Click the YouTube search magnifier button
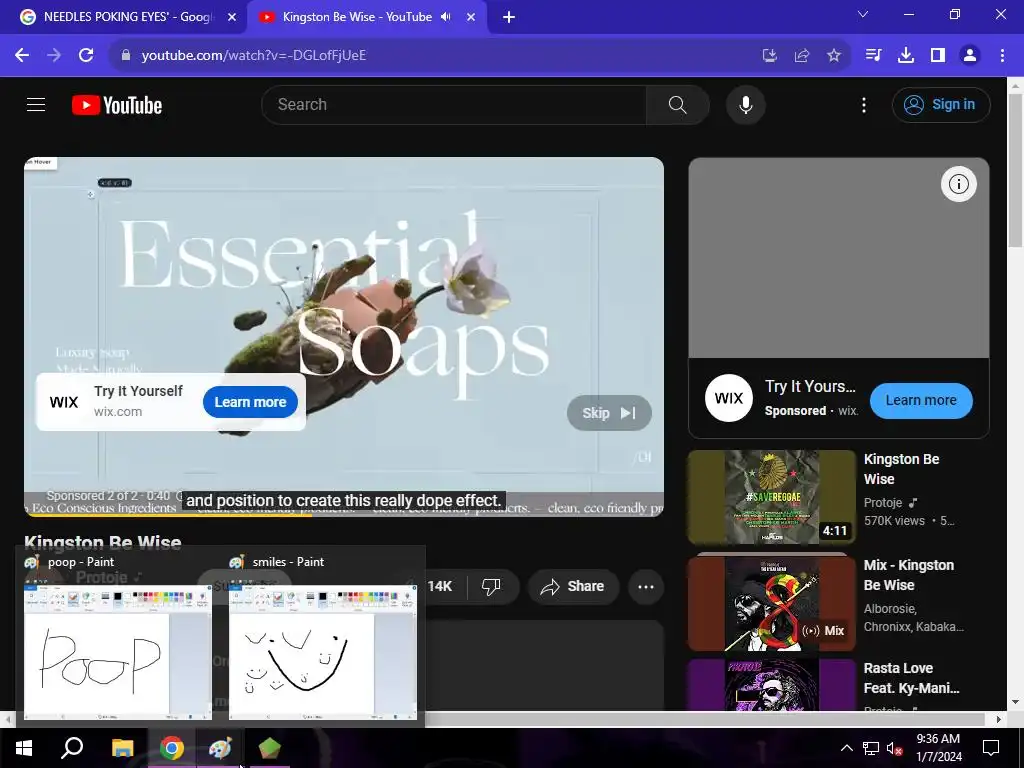 click(x=677, y=104)
